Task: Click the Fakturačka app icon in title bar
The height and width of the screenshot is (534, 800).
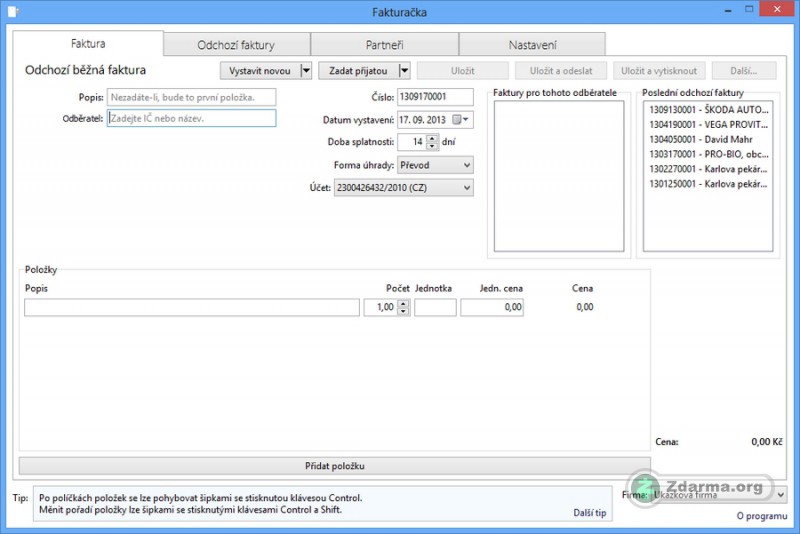Action: 12,11
